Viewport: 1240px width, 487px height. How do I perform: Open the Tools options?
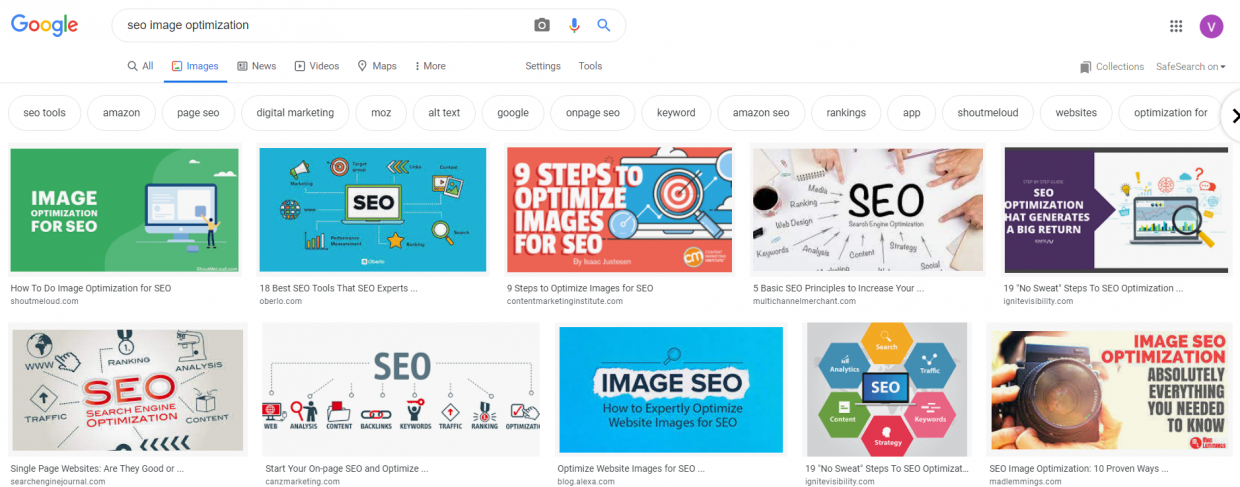click(x=590, y=66)
